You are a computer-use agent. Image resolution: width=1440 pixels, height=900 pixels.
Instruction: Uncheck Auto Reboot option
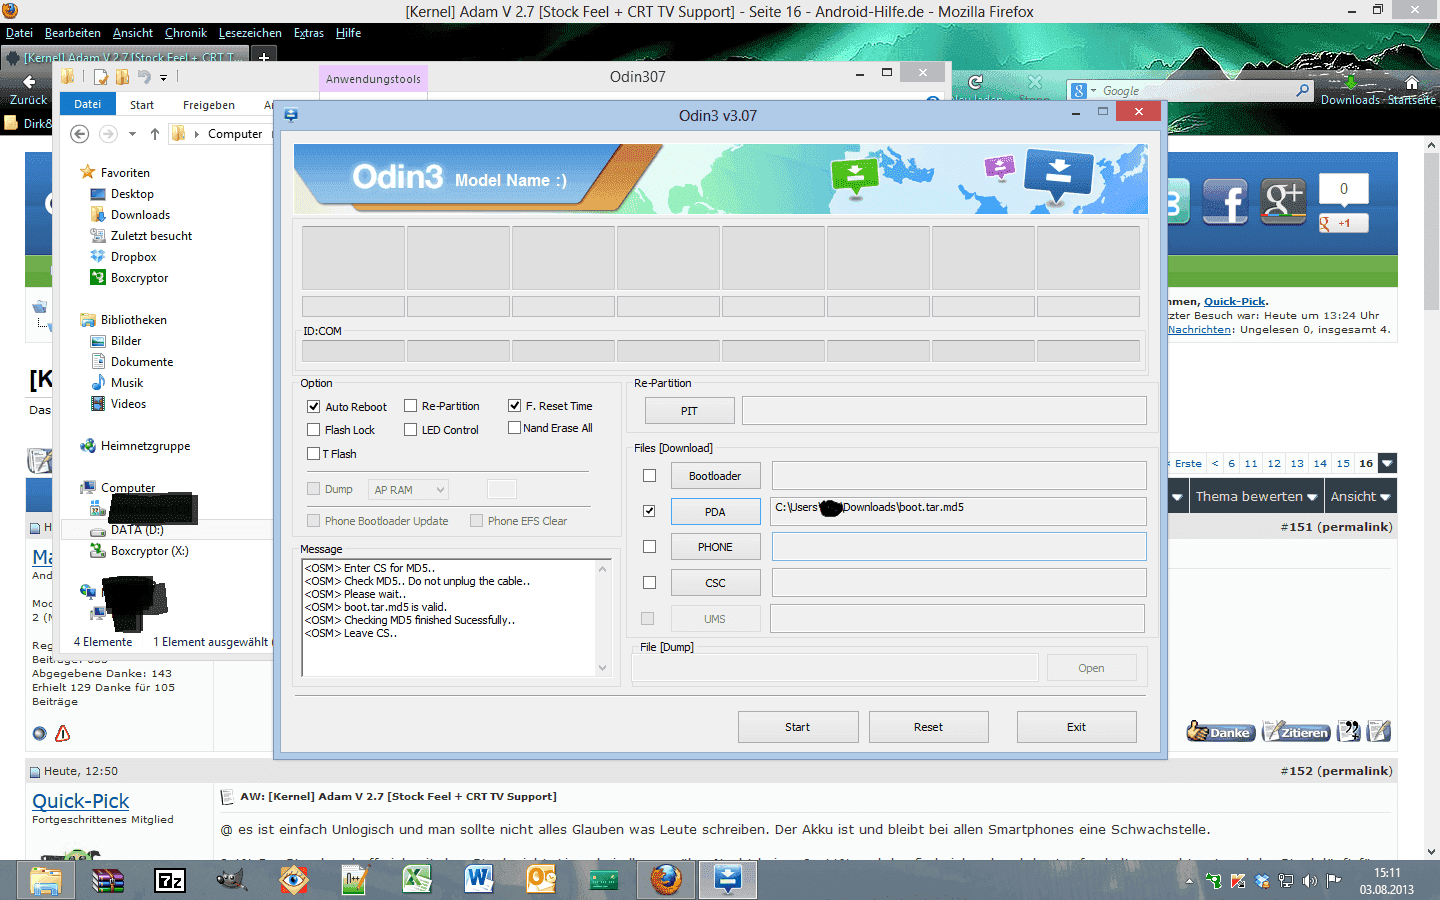coord(313,406)
